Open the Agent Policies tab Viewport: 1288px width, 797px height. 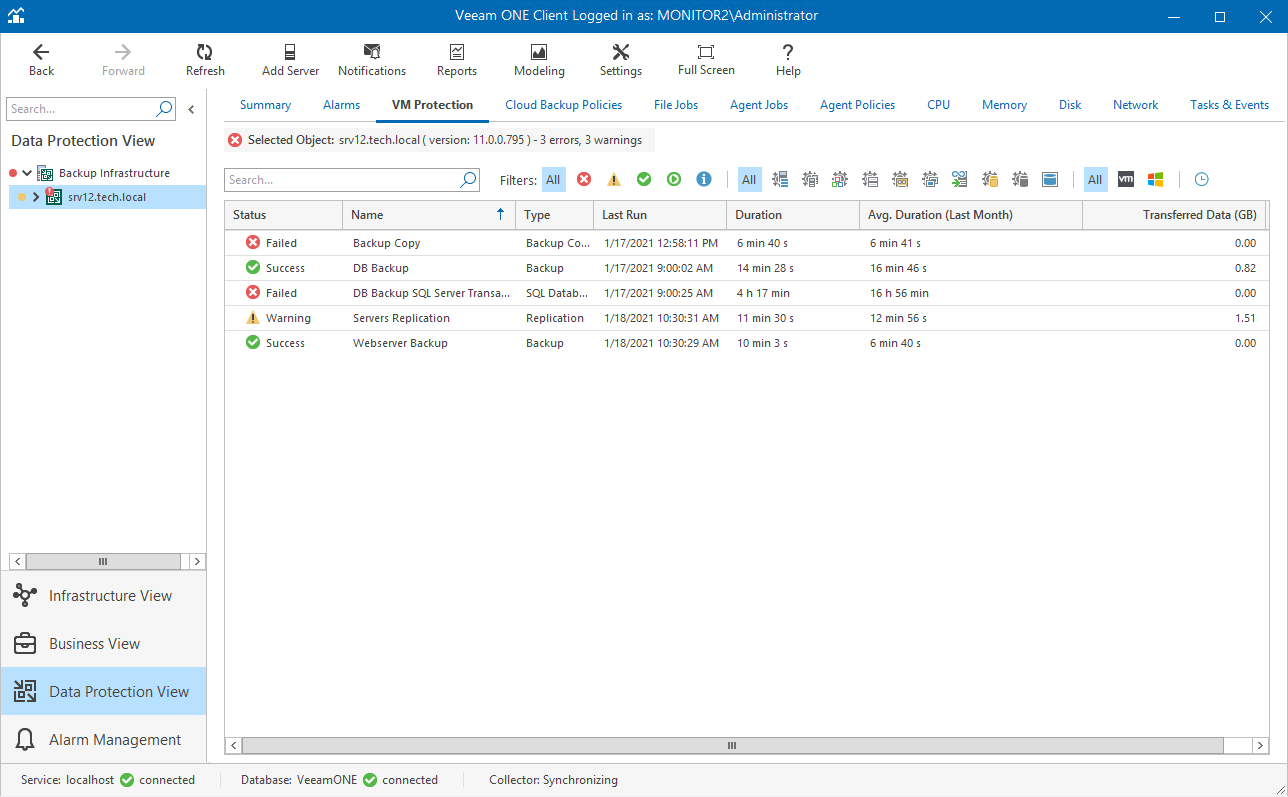(857, 105)
